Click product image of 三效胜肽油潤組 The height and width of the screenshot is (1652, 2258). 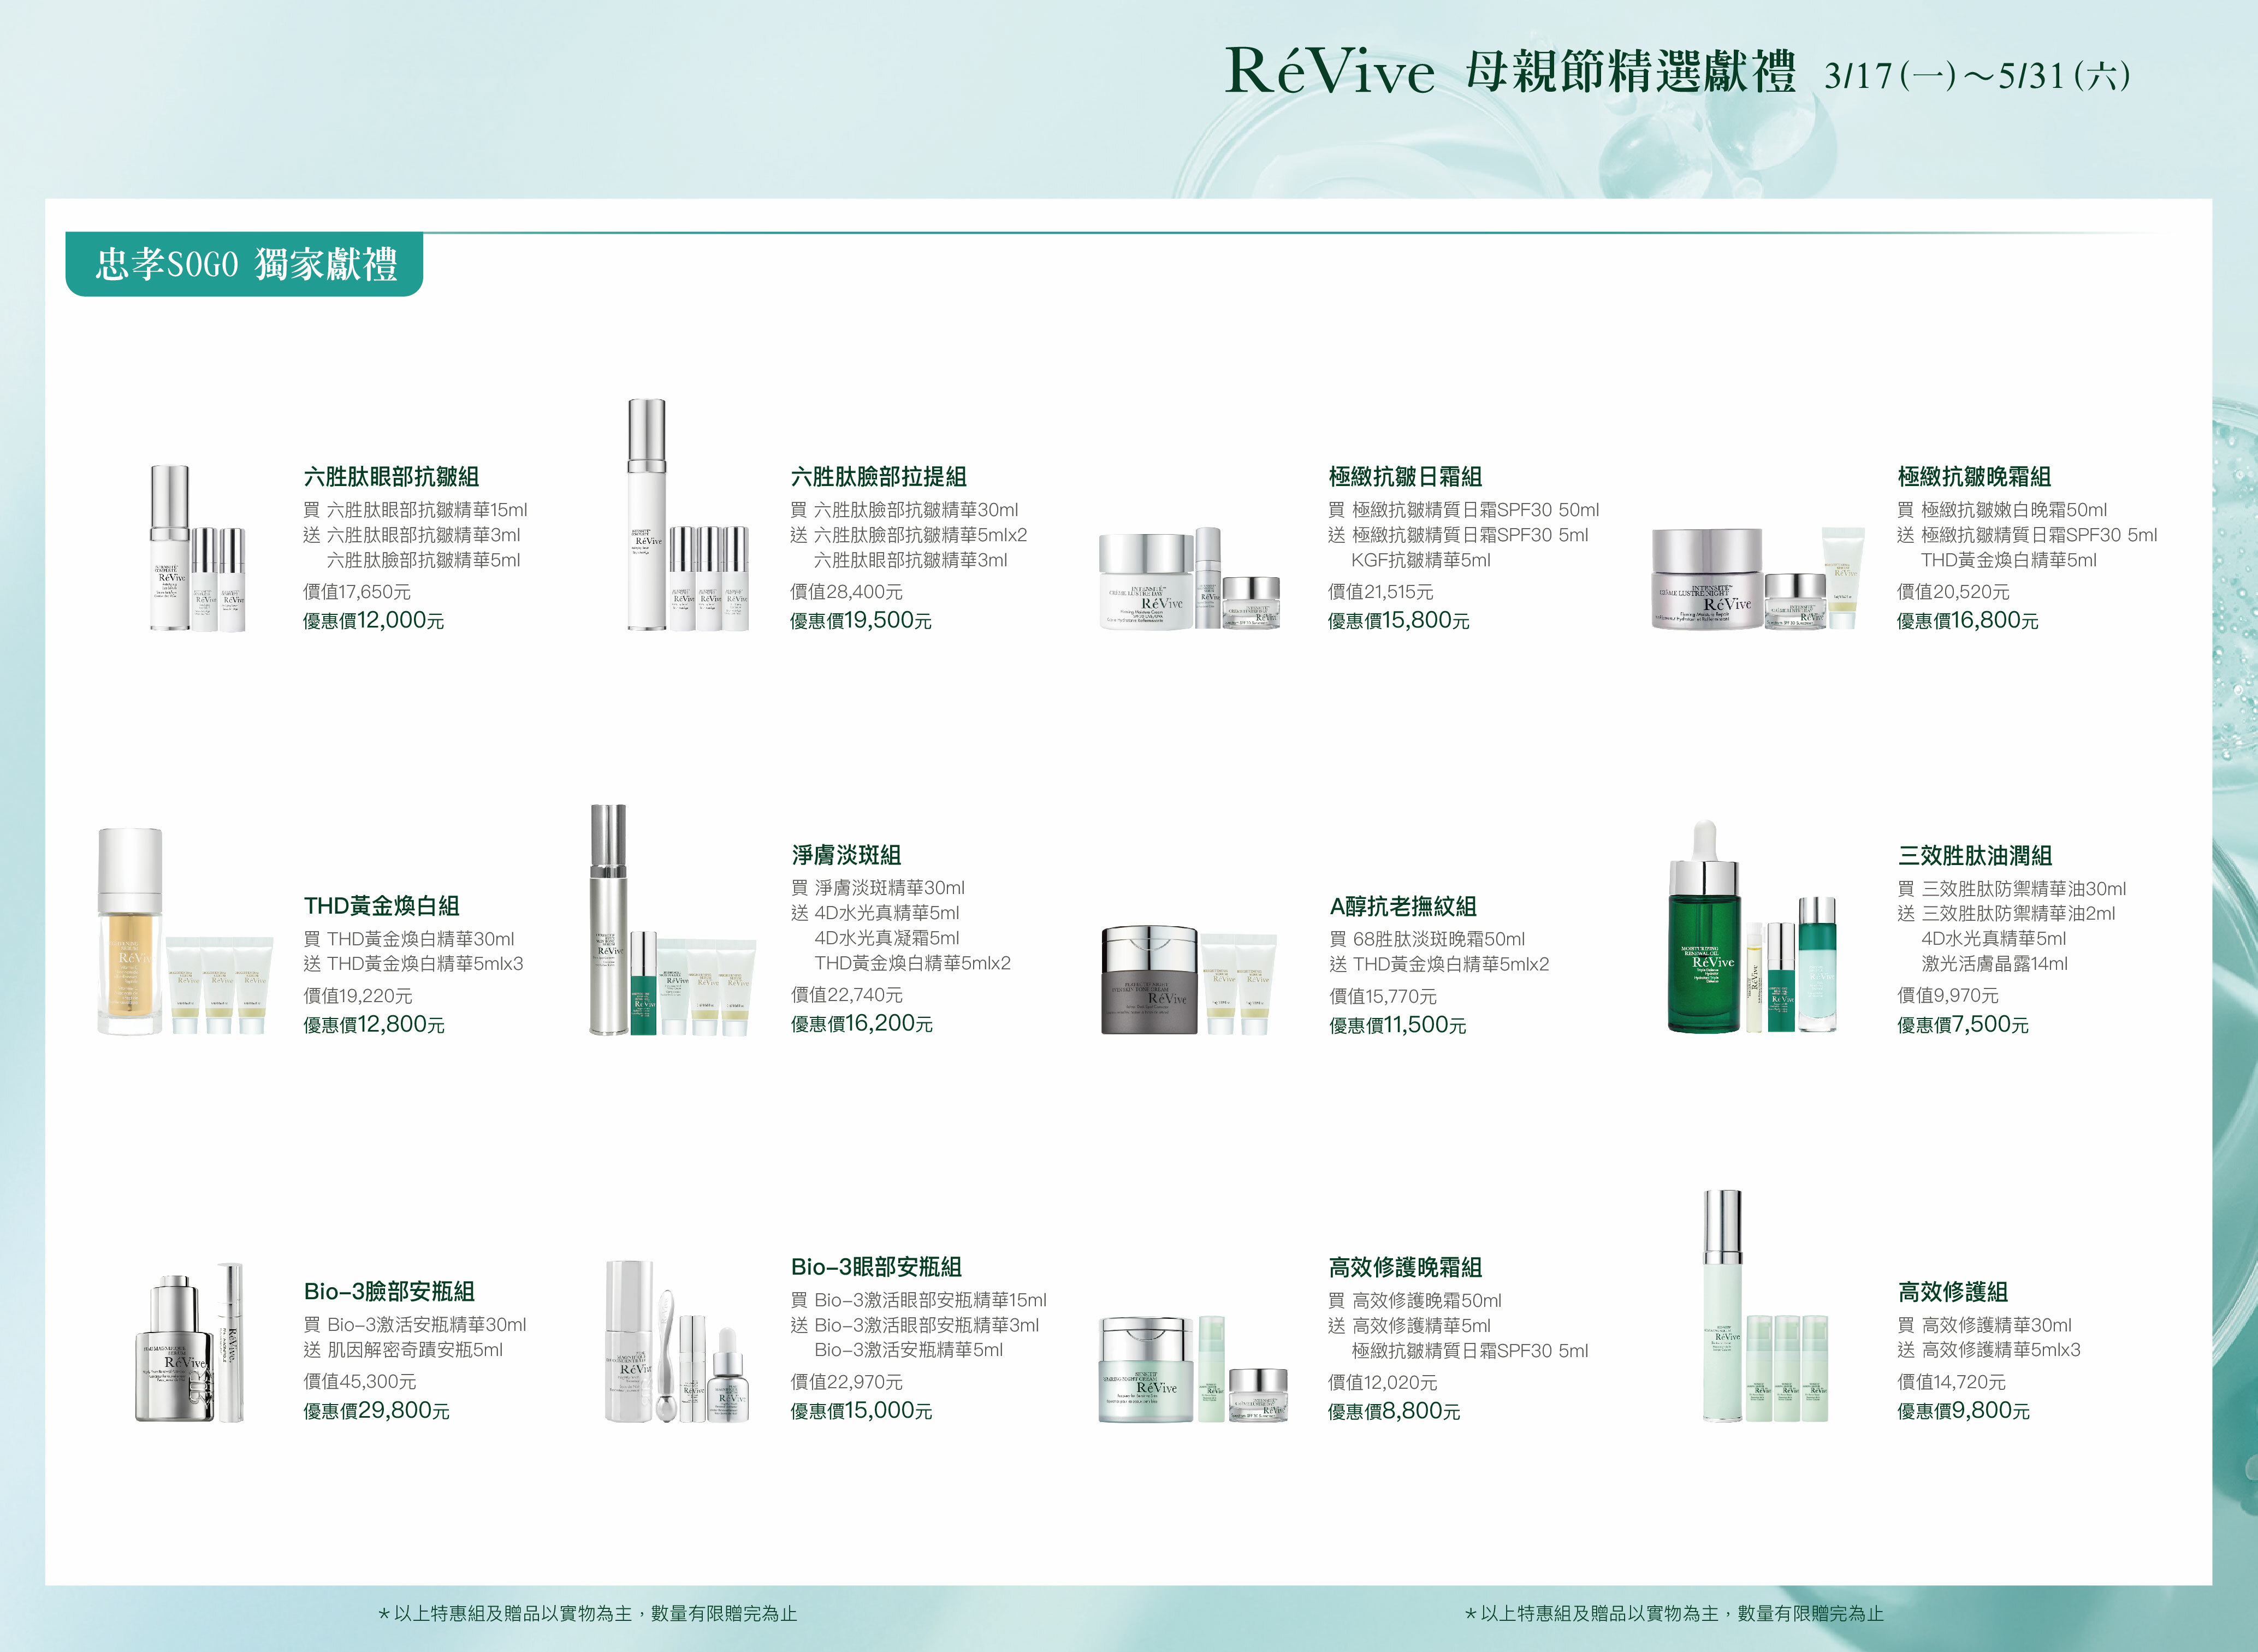tap(1751, 927)
